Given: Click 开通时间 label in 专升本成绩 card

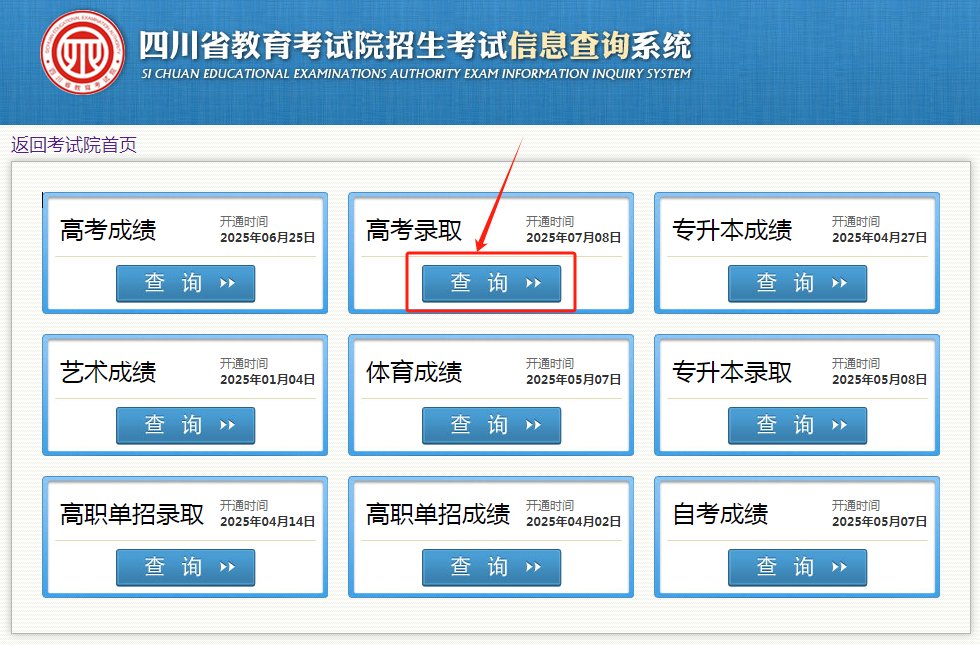Looking at the screenshot, I should [x=856, y=221].
